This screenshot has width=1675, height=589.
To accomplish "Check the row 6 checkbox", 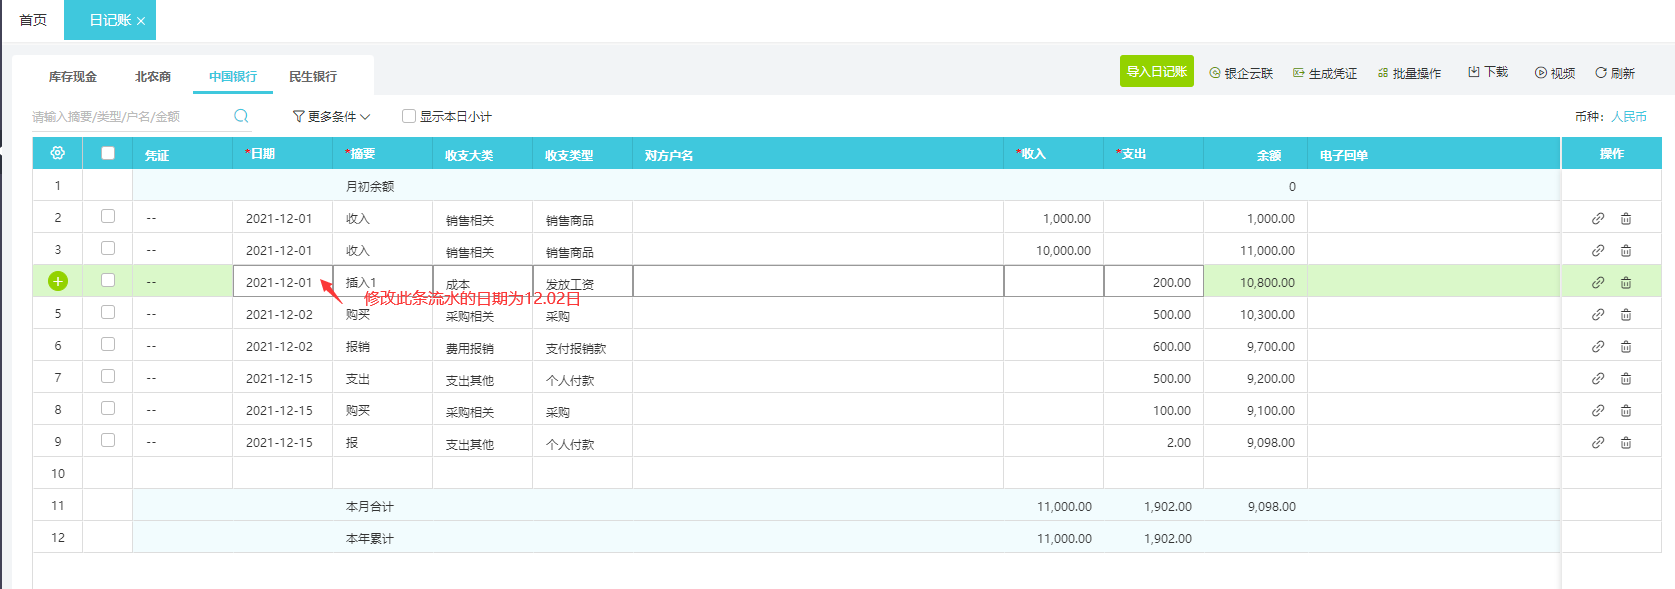I will [x=108, y=344].
